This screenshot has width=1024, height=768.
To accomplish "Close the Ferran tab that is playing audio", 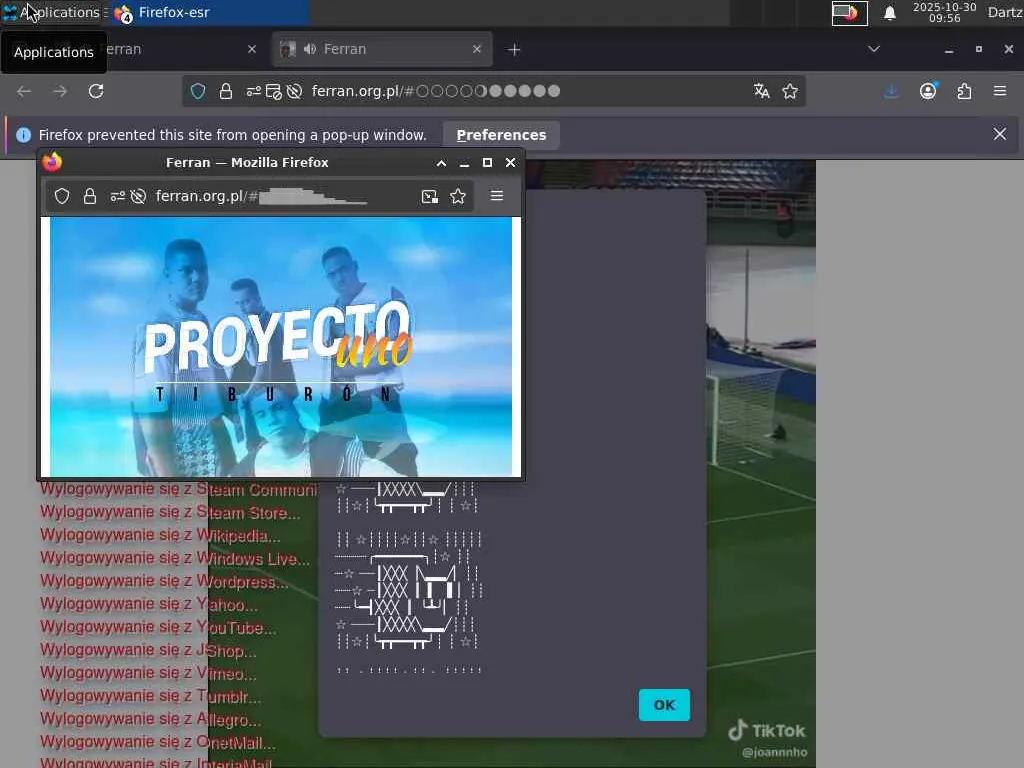I will point(477,49).
